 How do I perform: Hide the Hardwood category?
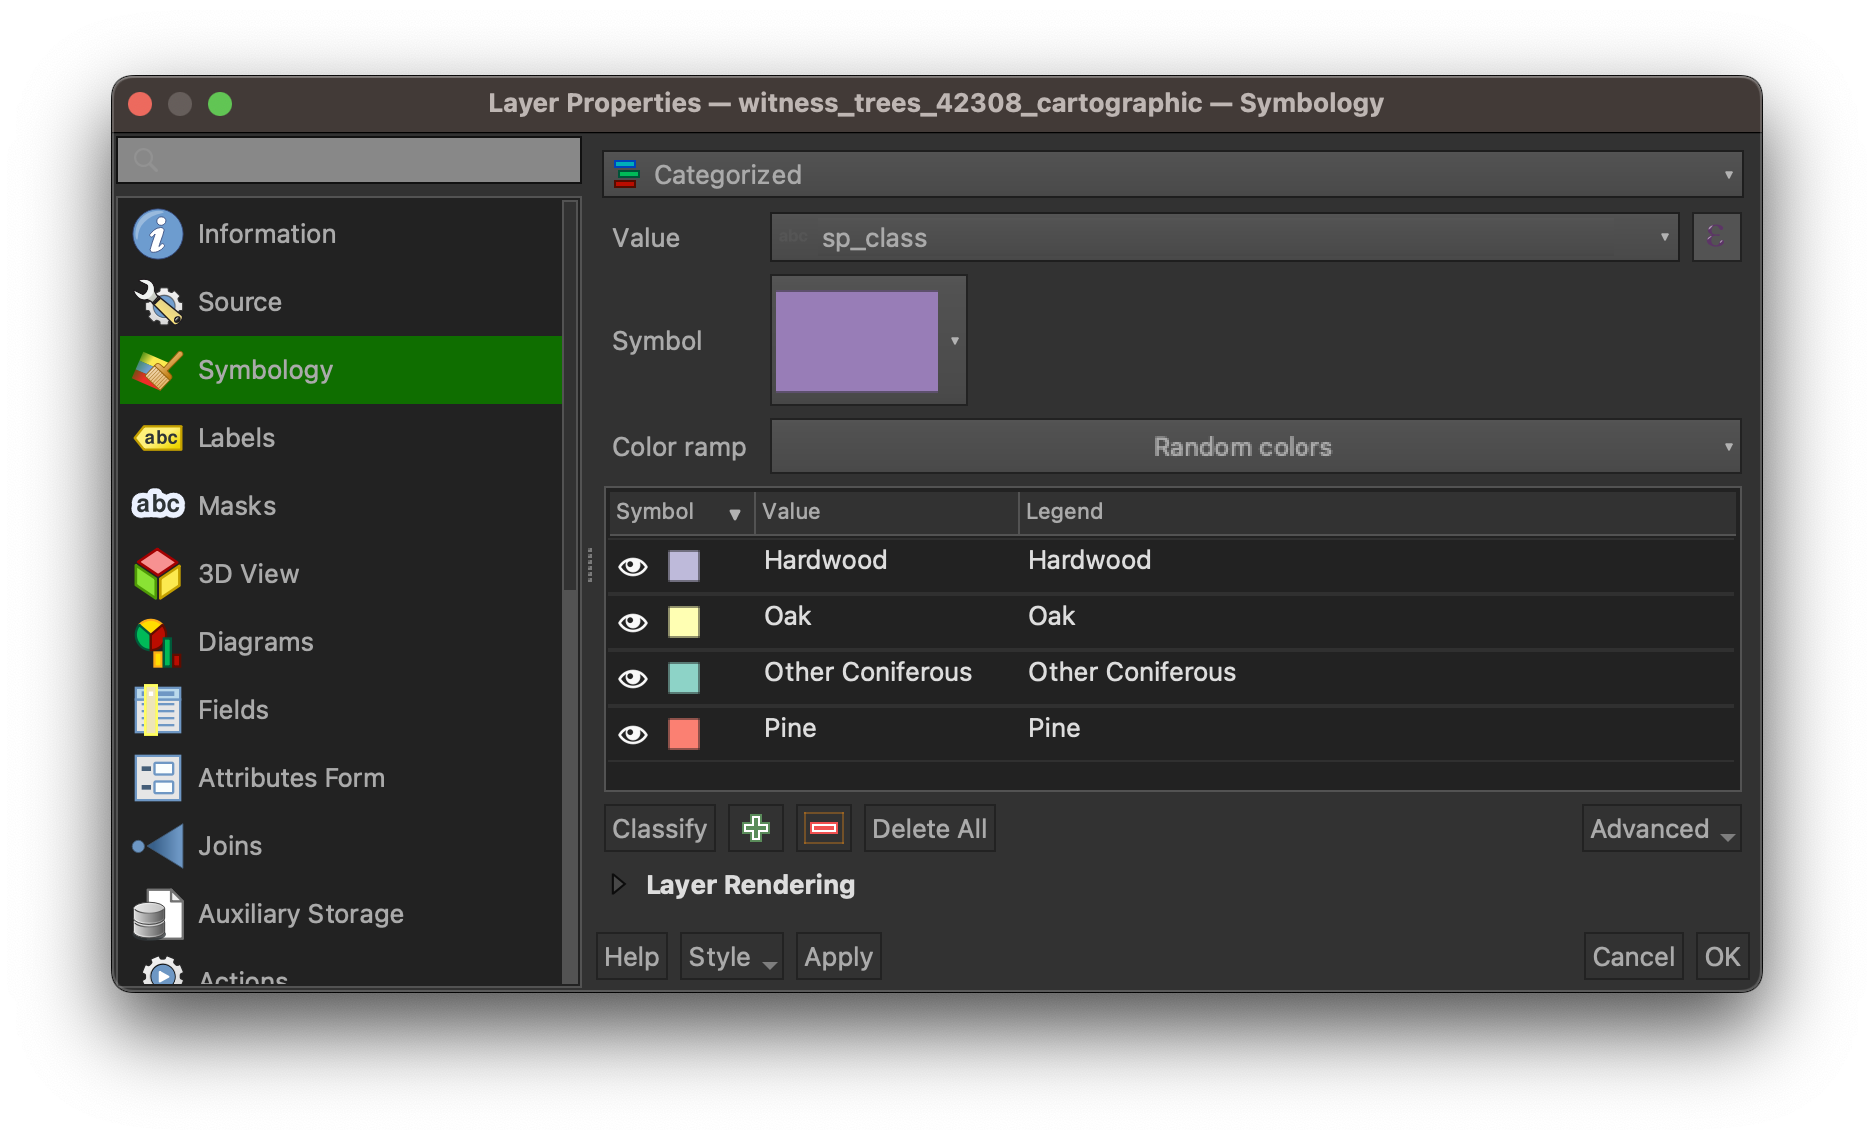point(633,566)
